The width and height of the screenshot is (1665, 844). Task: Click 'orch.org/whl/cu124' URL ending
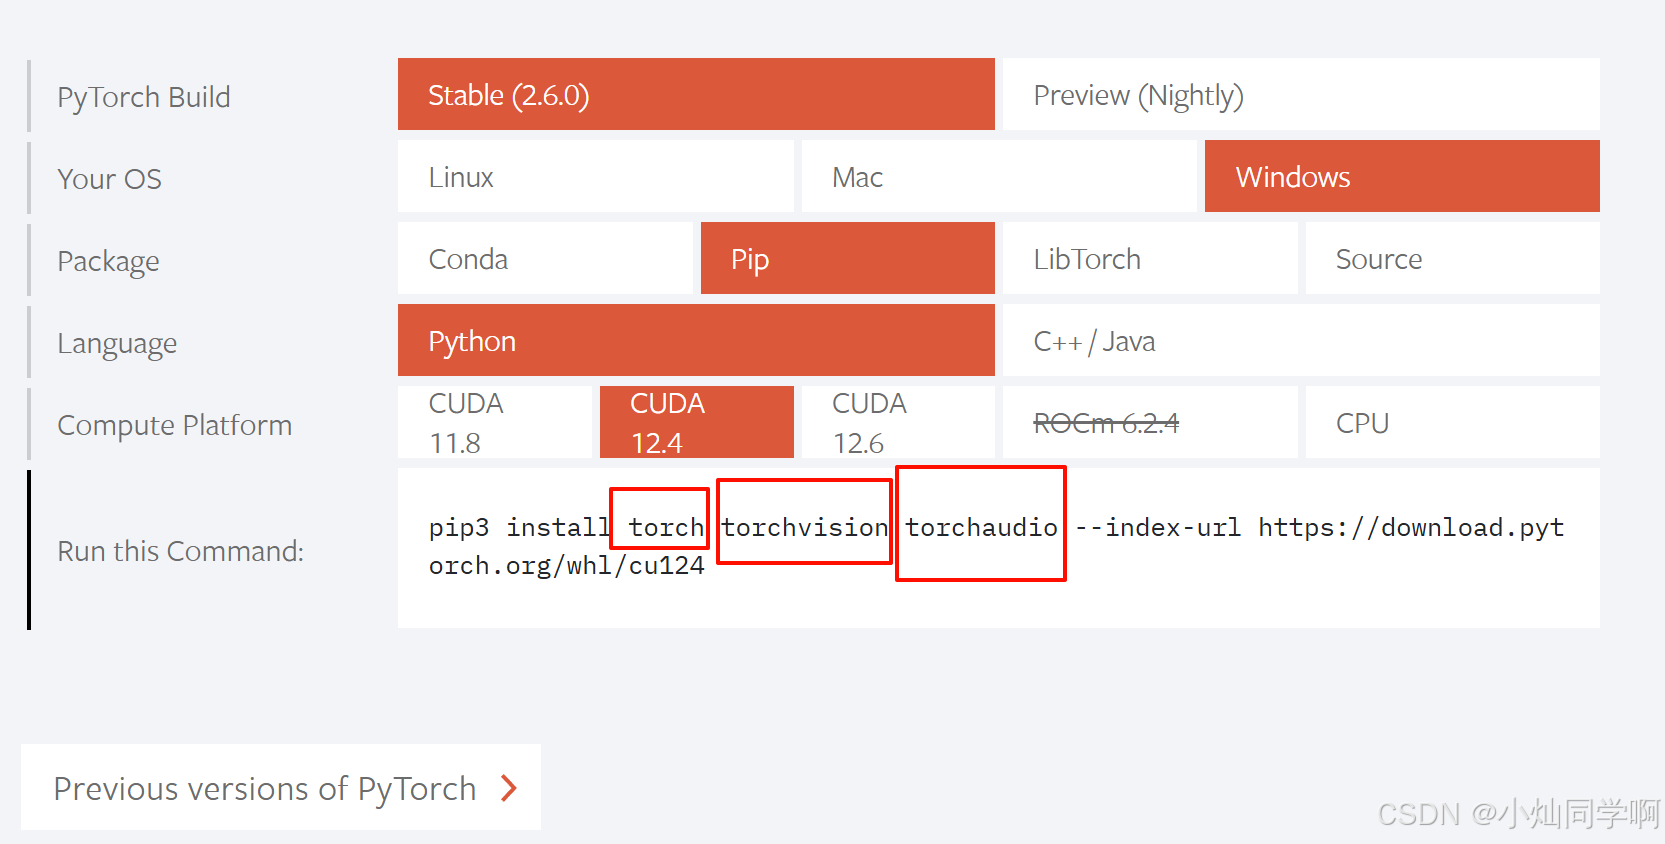pyautogui.click(x=567, y=566)
